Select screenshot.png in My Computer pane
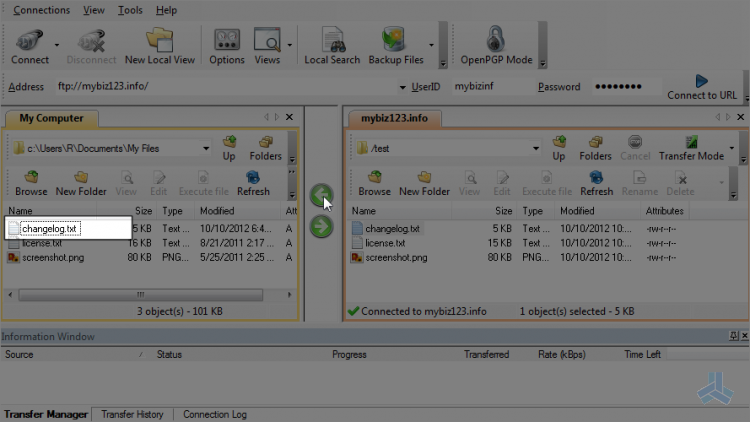750x422 pixels. pyautogui.click(x=53, y=257)
